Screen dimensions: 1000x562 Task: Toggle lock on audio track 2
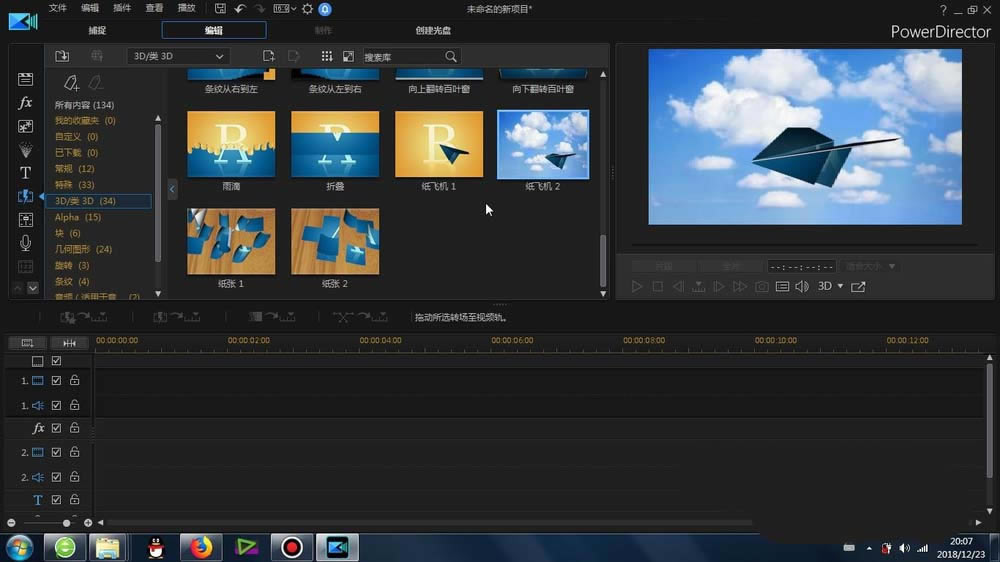tap(74, 477)
